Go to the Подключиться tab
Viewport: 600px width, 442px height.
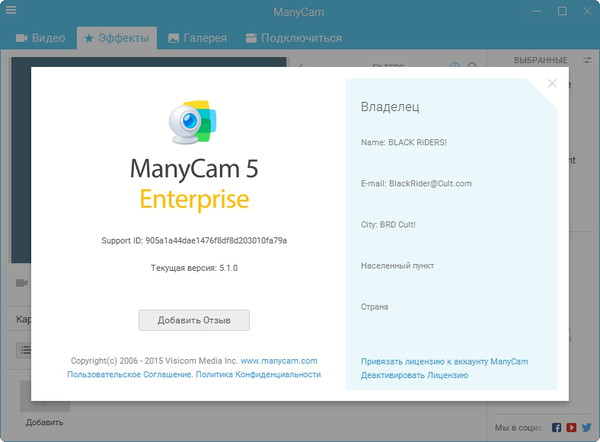pos(293,38)
